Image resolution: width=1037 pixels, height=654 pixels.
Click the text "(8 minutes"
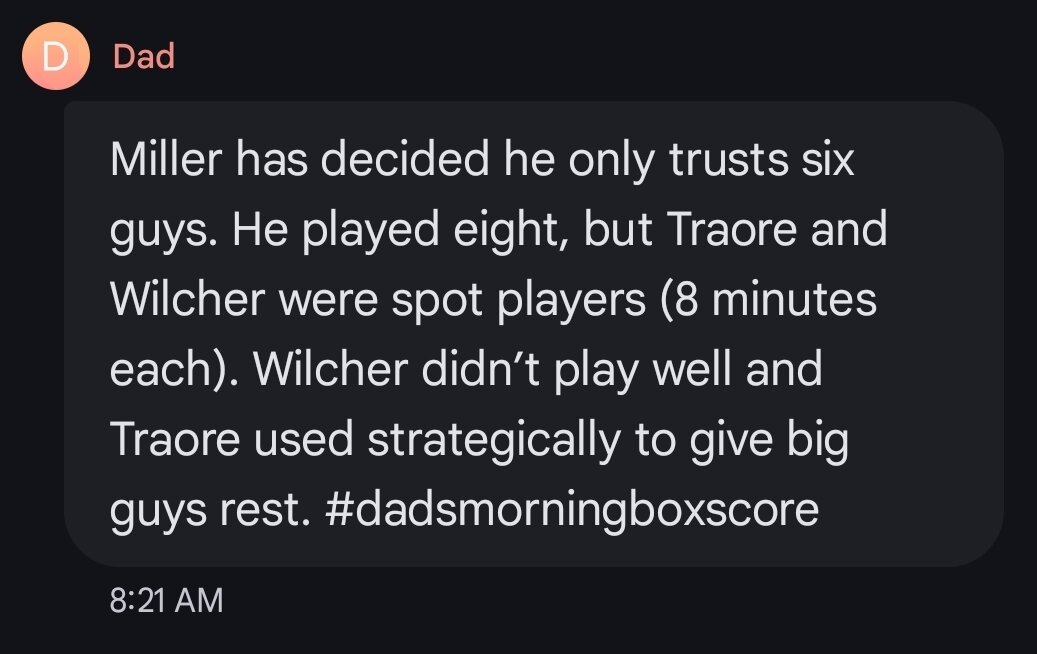click(768, 300)
